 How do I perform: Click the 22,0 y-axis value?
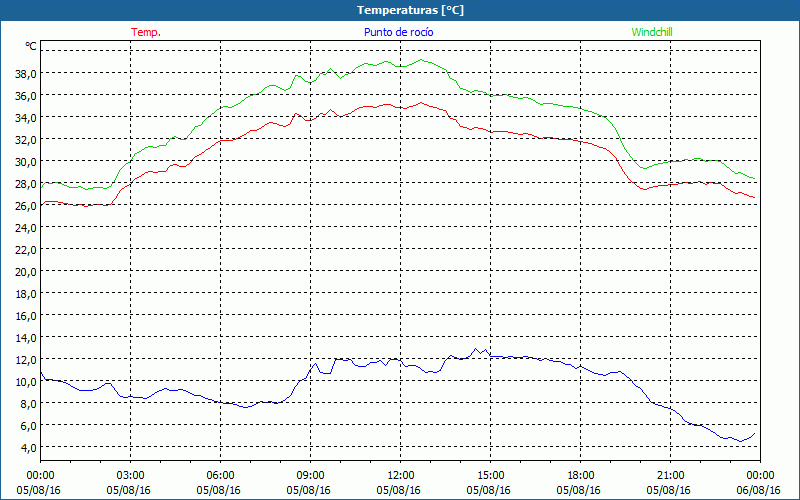click(x=26, y=249)
